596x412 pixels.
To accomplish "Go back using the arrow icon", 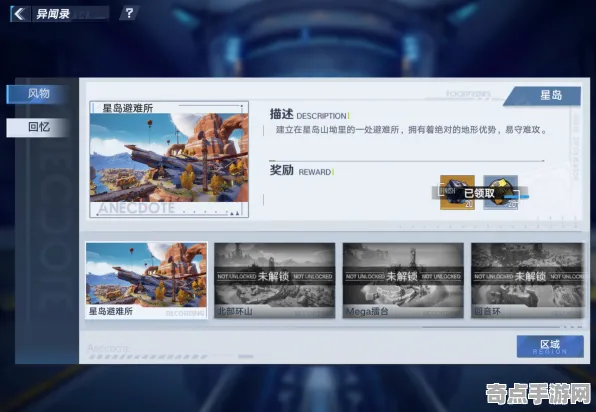I will (x=20, y=14).
